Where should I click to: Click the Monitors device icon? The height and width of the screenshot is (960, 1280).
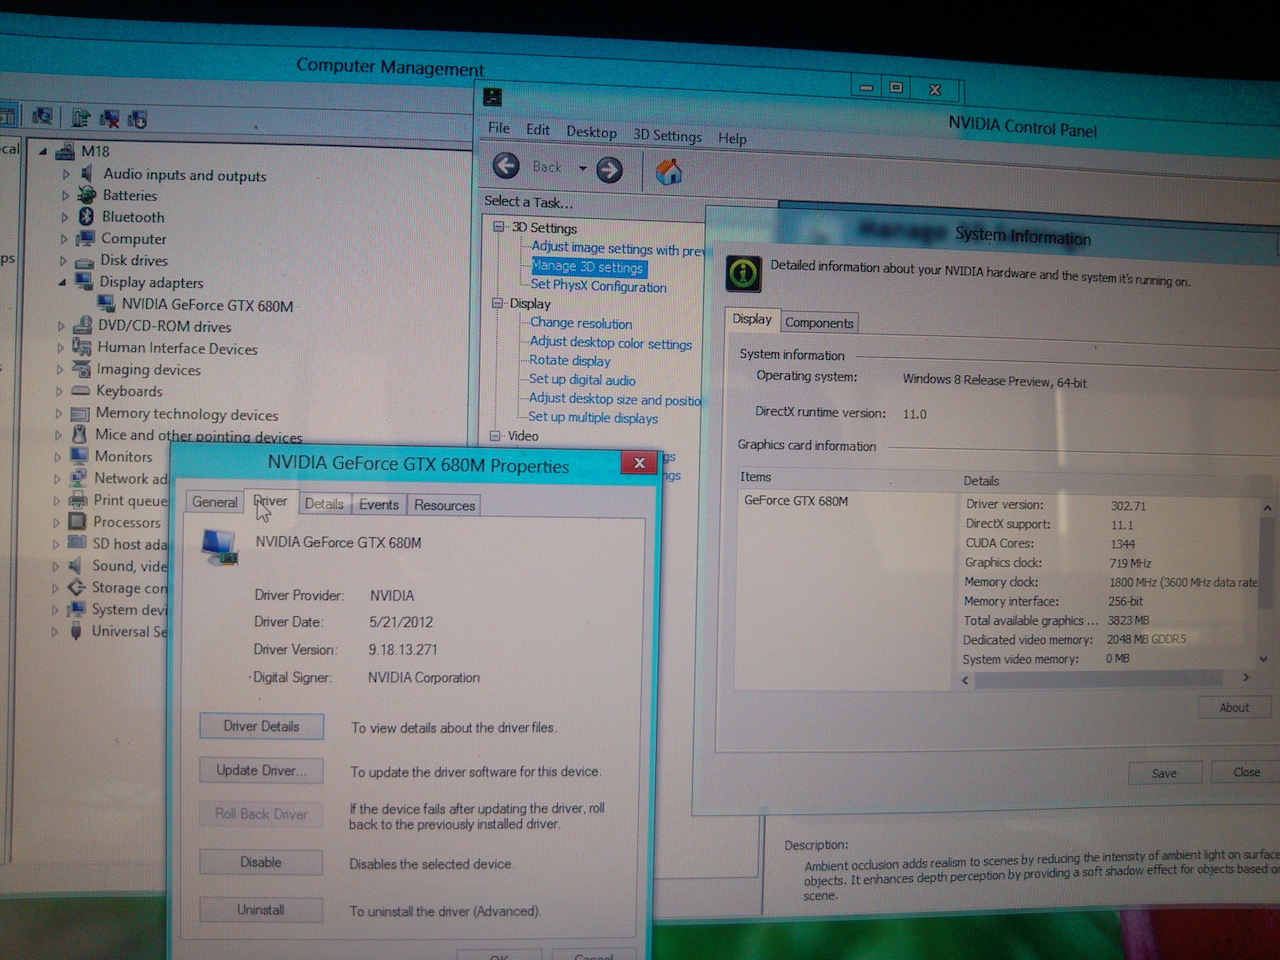point(79,456)
